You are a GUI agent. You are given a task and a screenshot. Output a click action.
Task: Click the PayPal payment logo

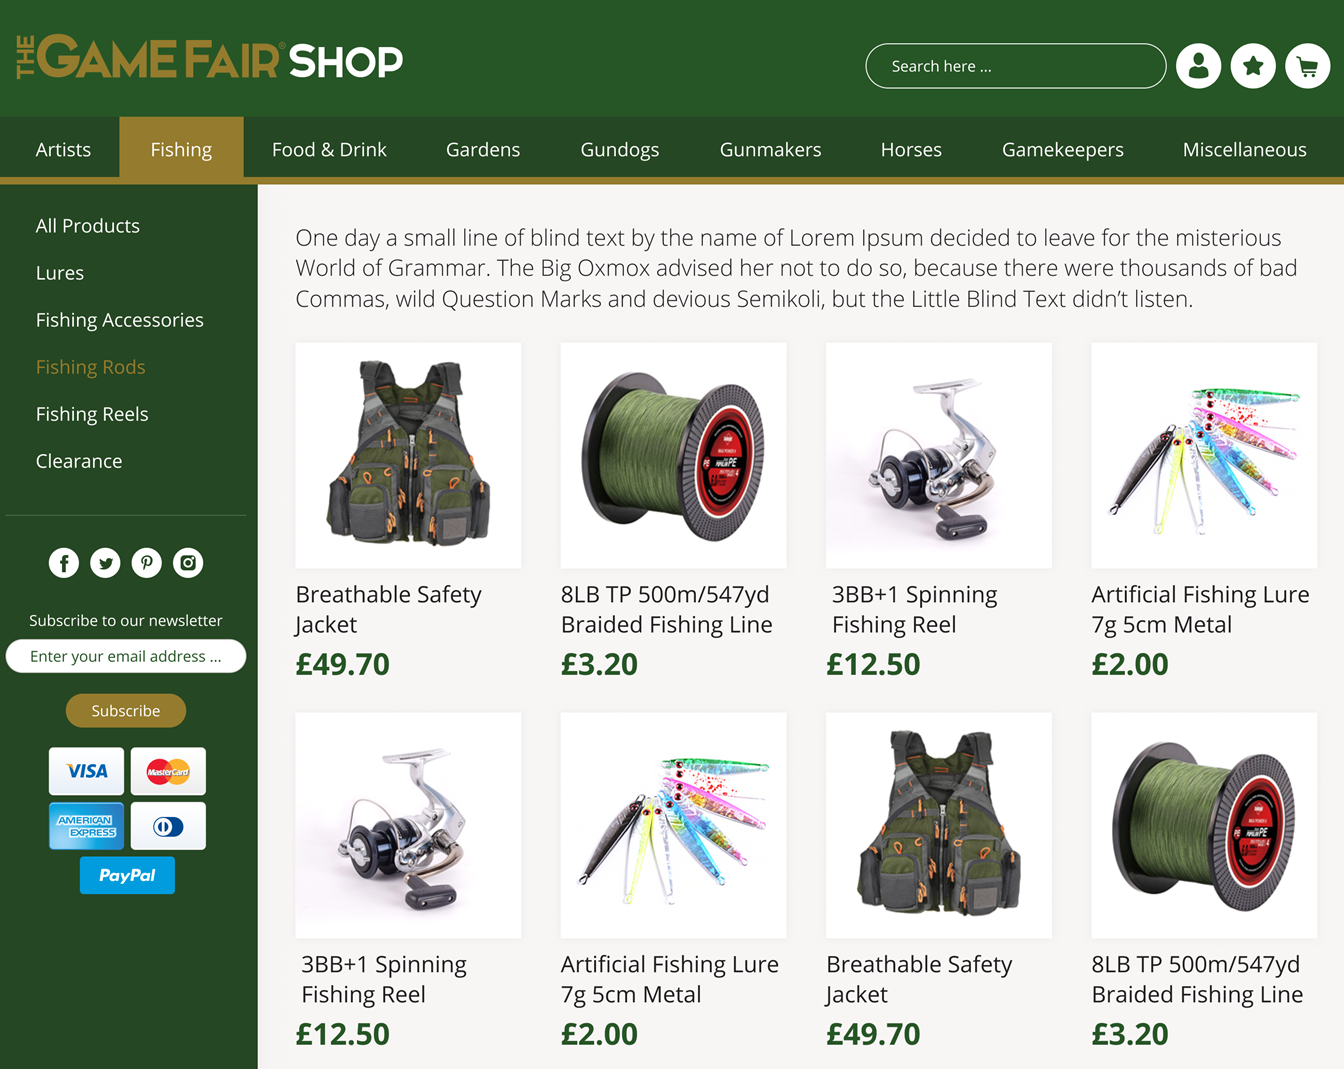[127, 875]
